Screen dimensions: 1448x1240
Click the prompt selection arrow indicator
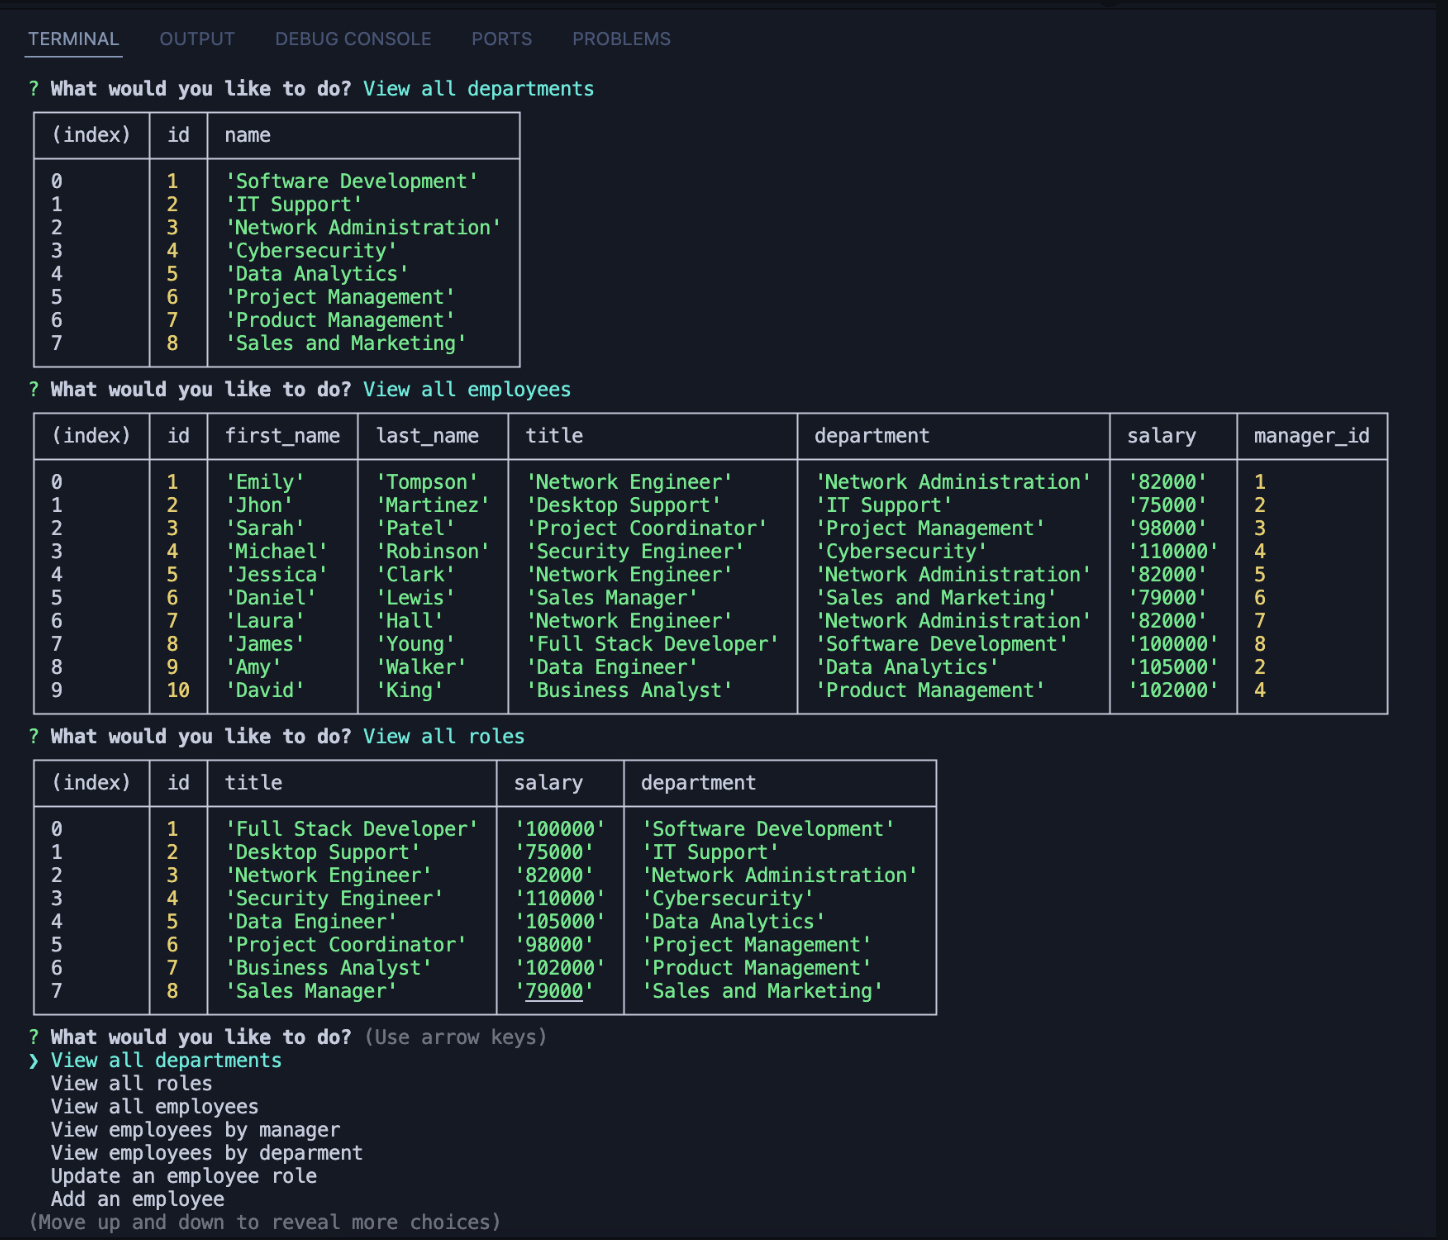click(34, 1061)
